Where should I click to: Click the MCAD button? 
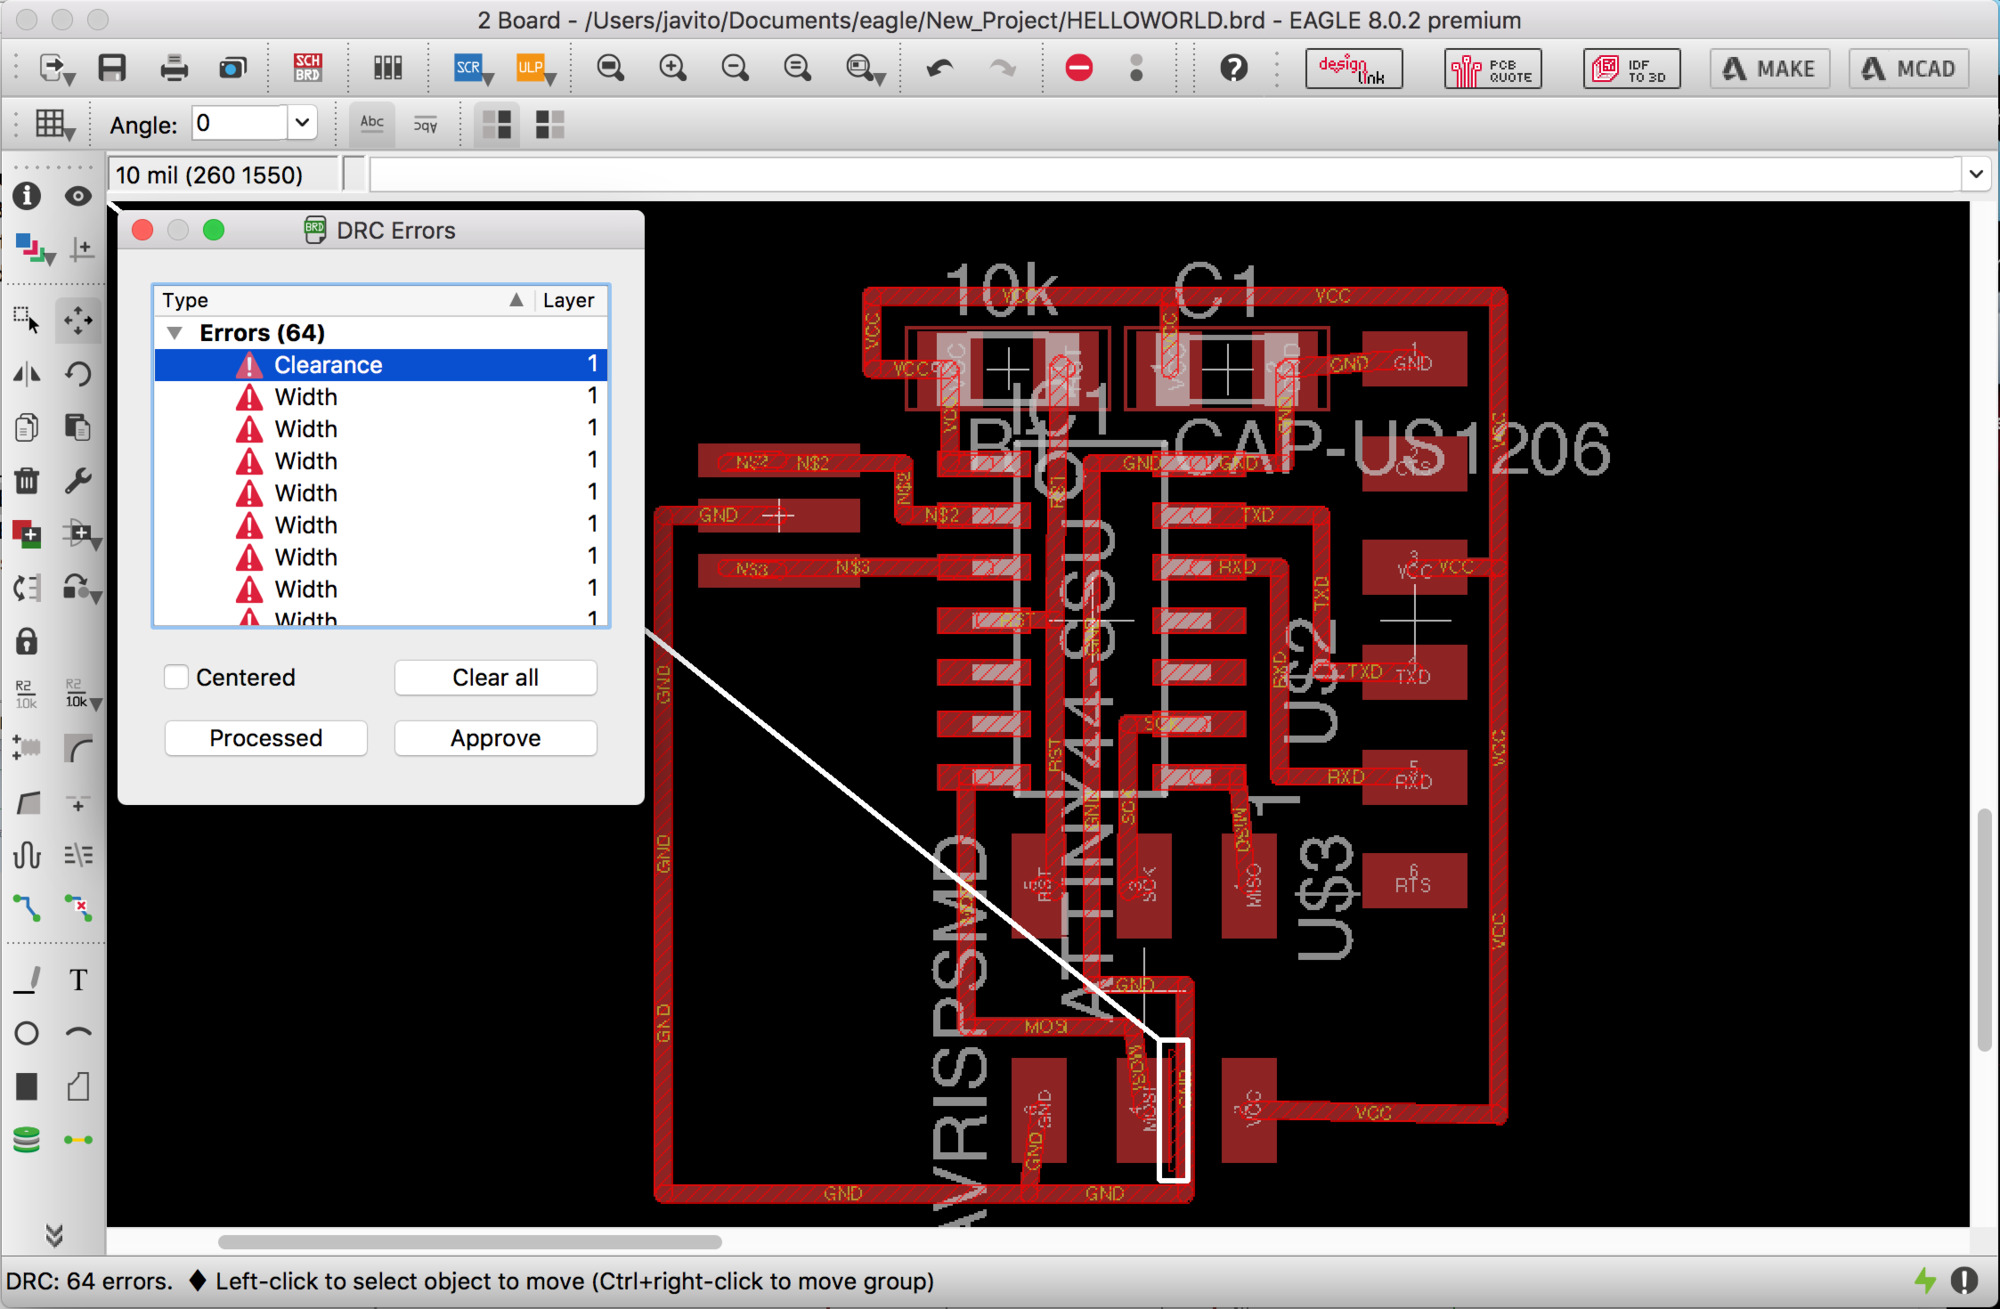pos(1908,69)
